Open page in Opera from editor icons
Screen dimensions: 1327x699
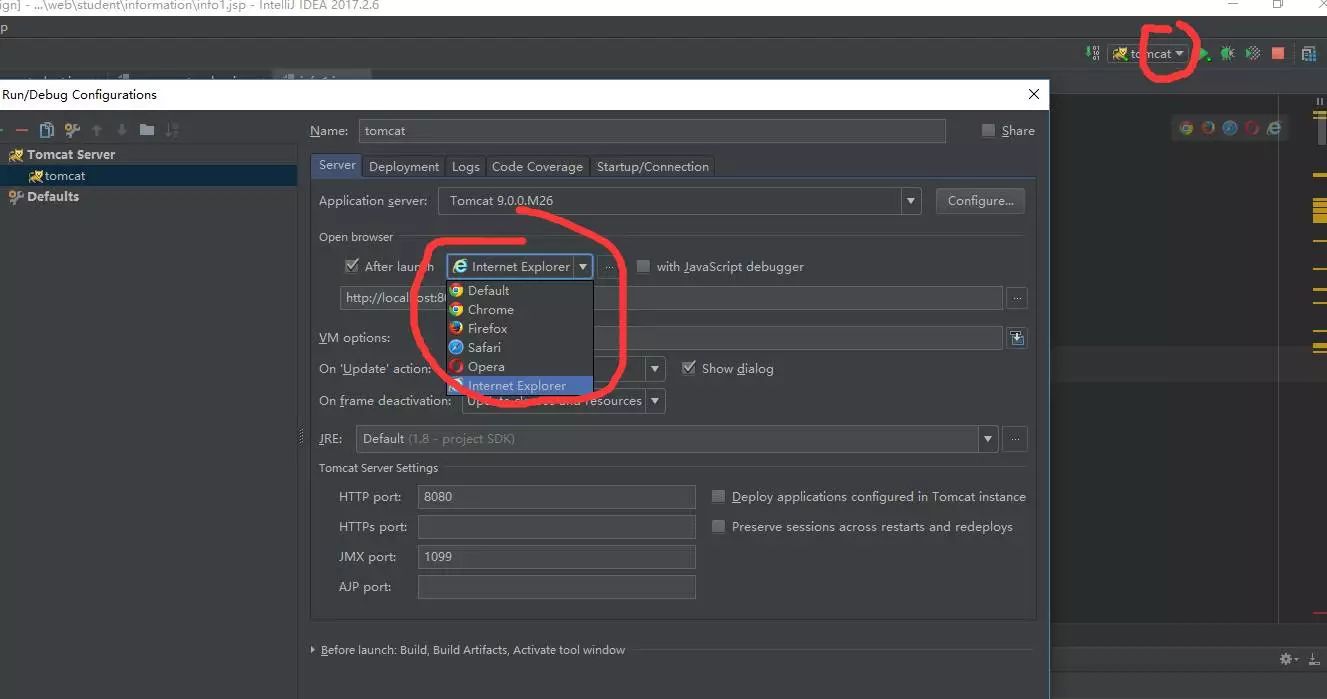(x=1252, y=128)
